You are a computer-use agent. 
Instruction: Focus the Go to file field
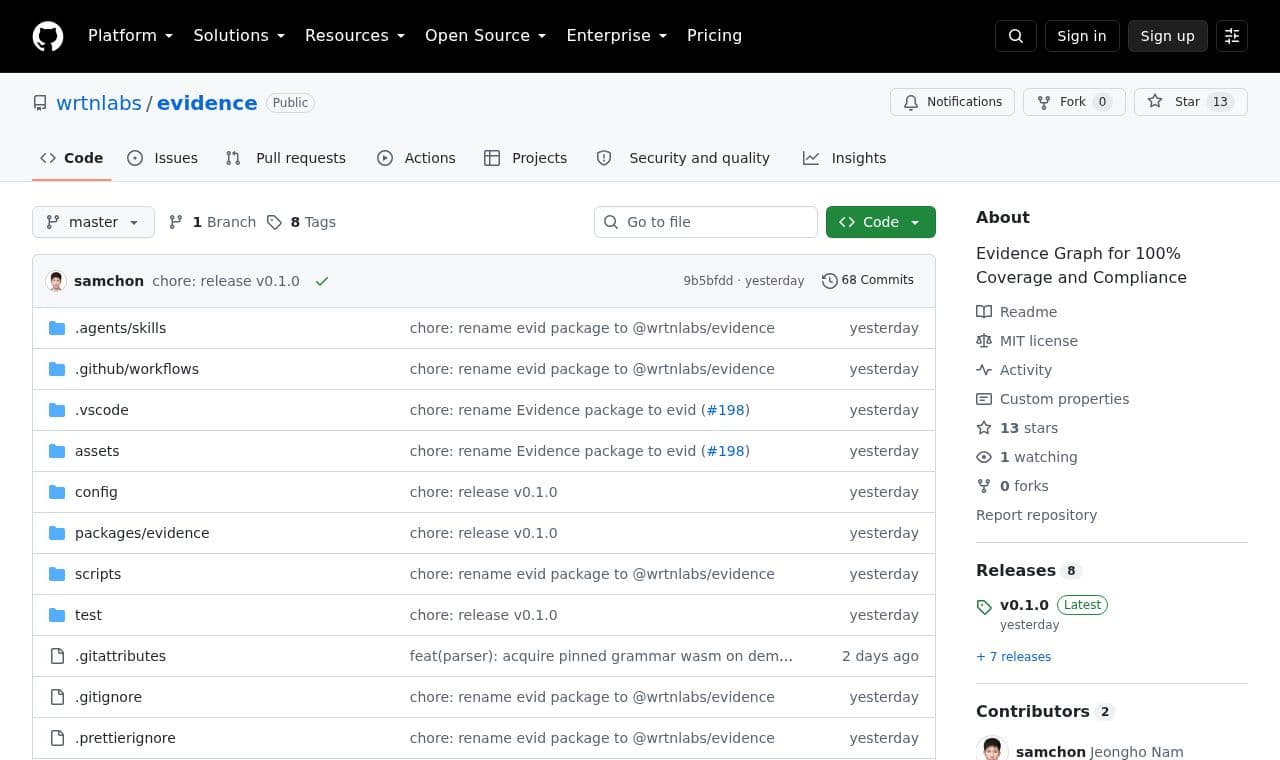[706, 222]
